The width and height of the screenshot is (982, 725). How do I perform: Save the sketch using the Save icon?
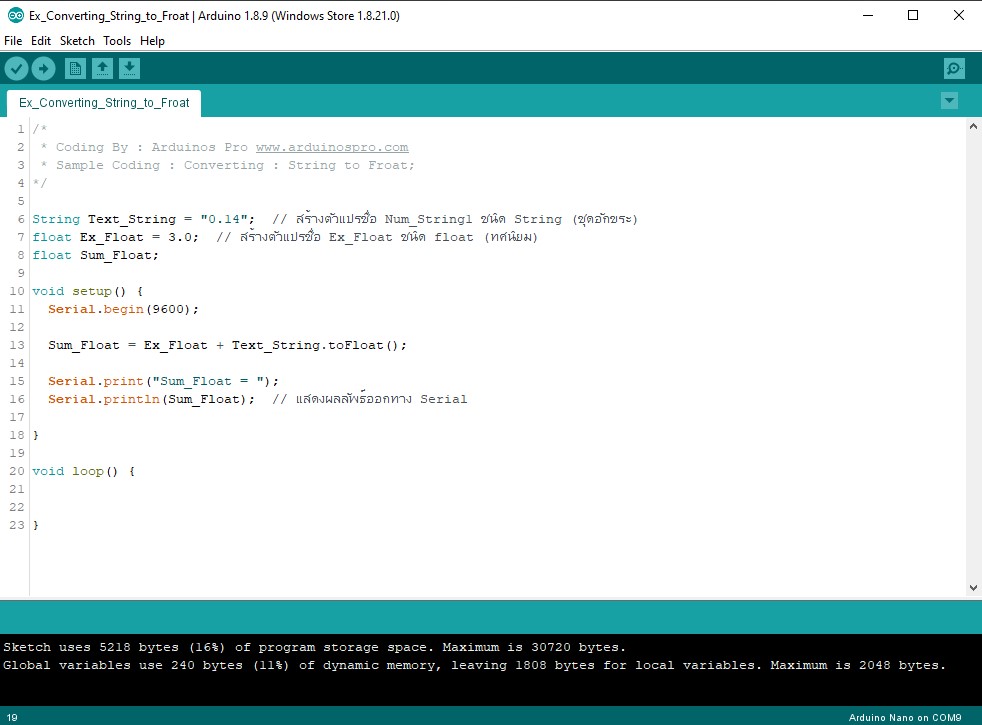(x=130, y=68)
